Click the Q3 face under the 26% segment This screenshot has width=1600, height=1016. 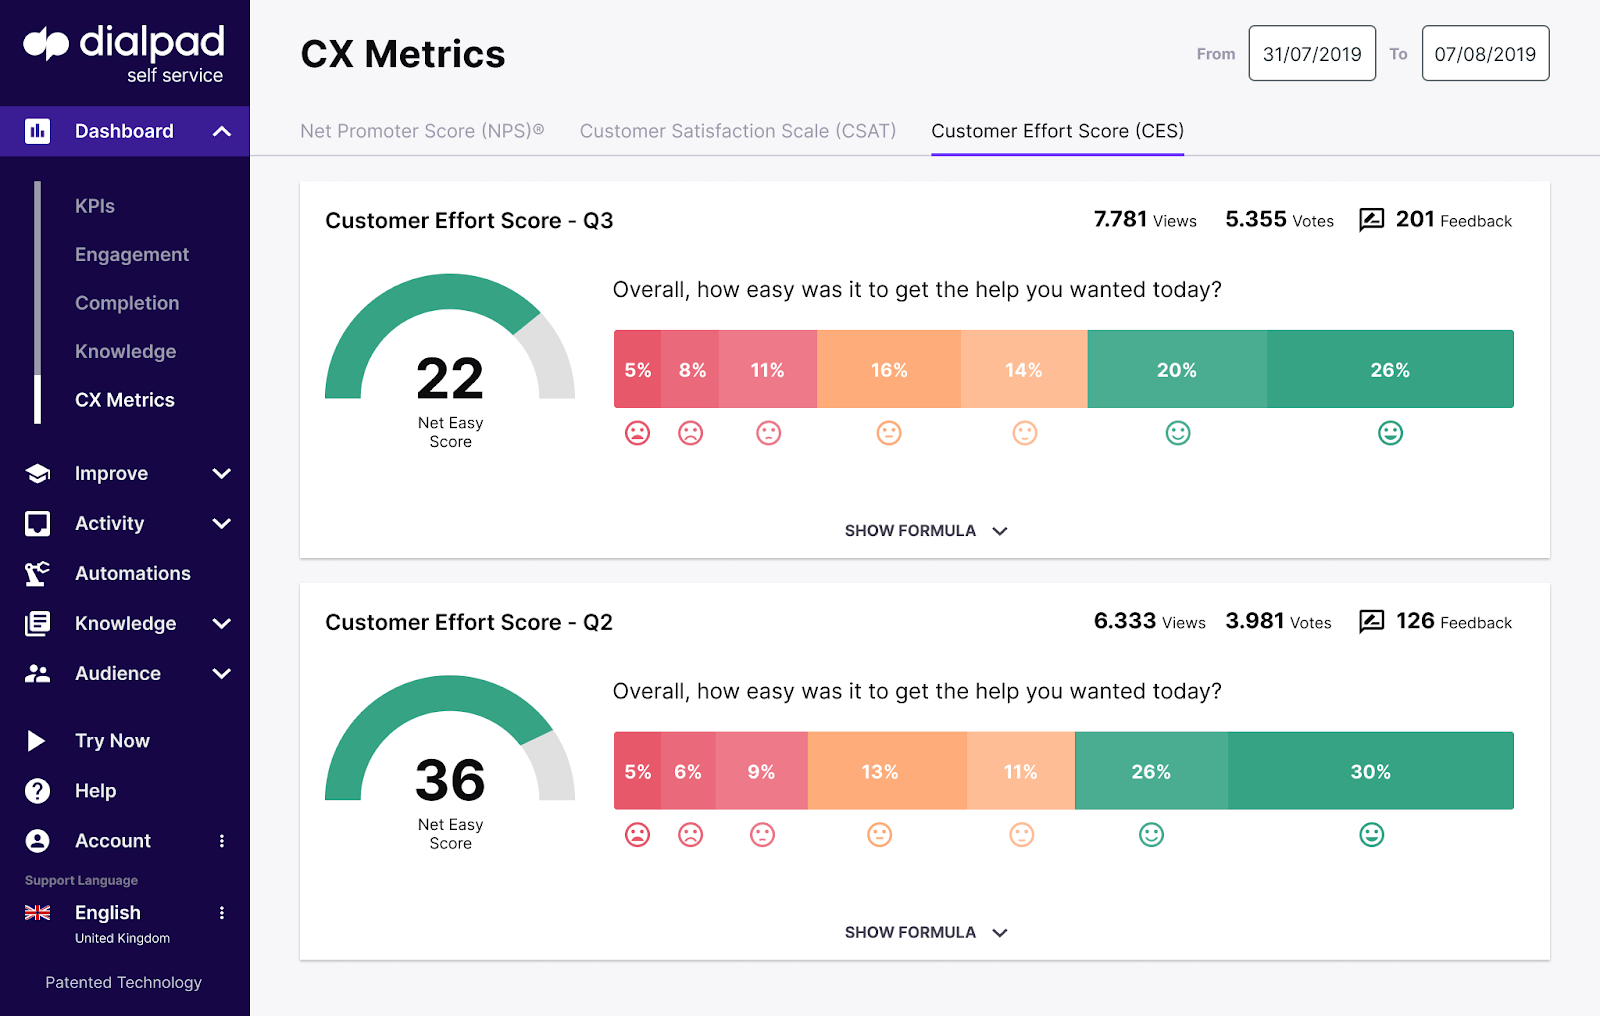(1390, 433)
